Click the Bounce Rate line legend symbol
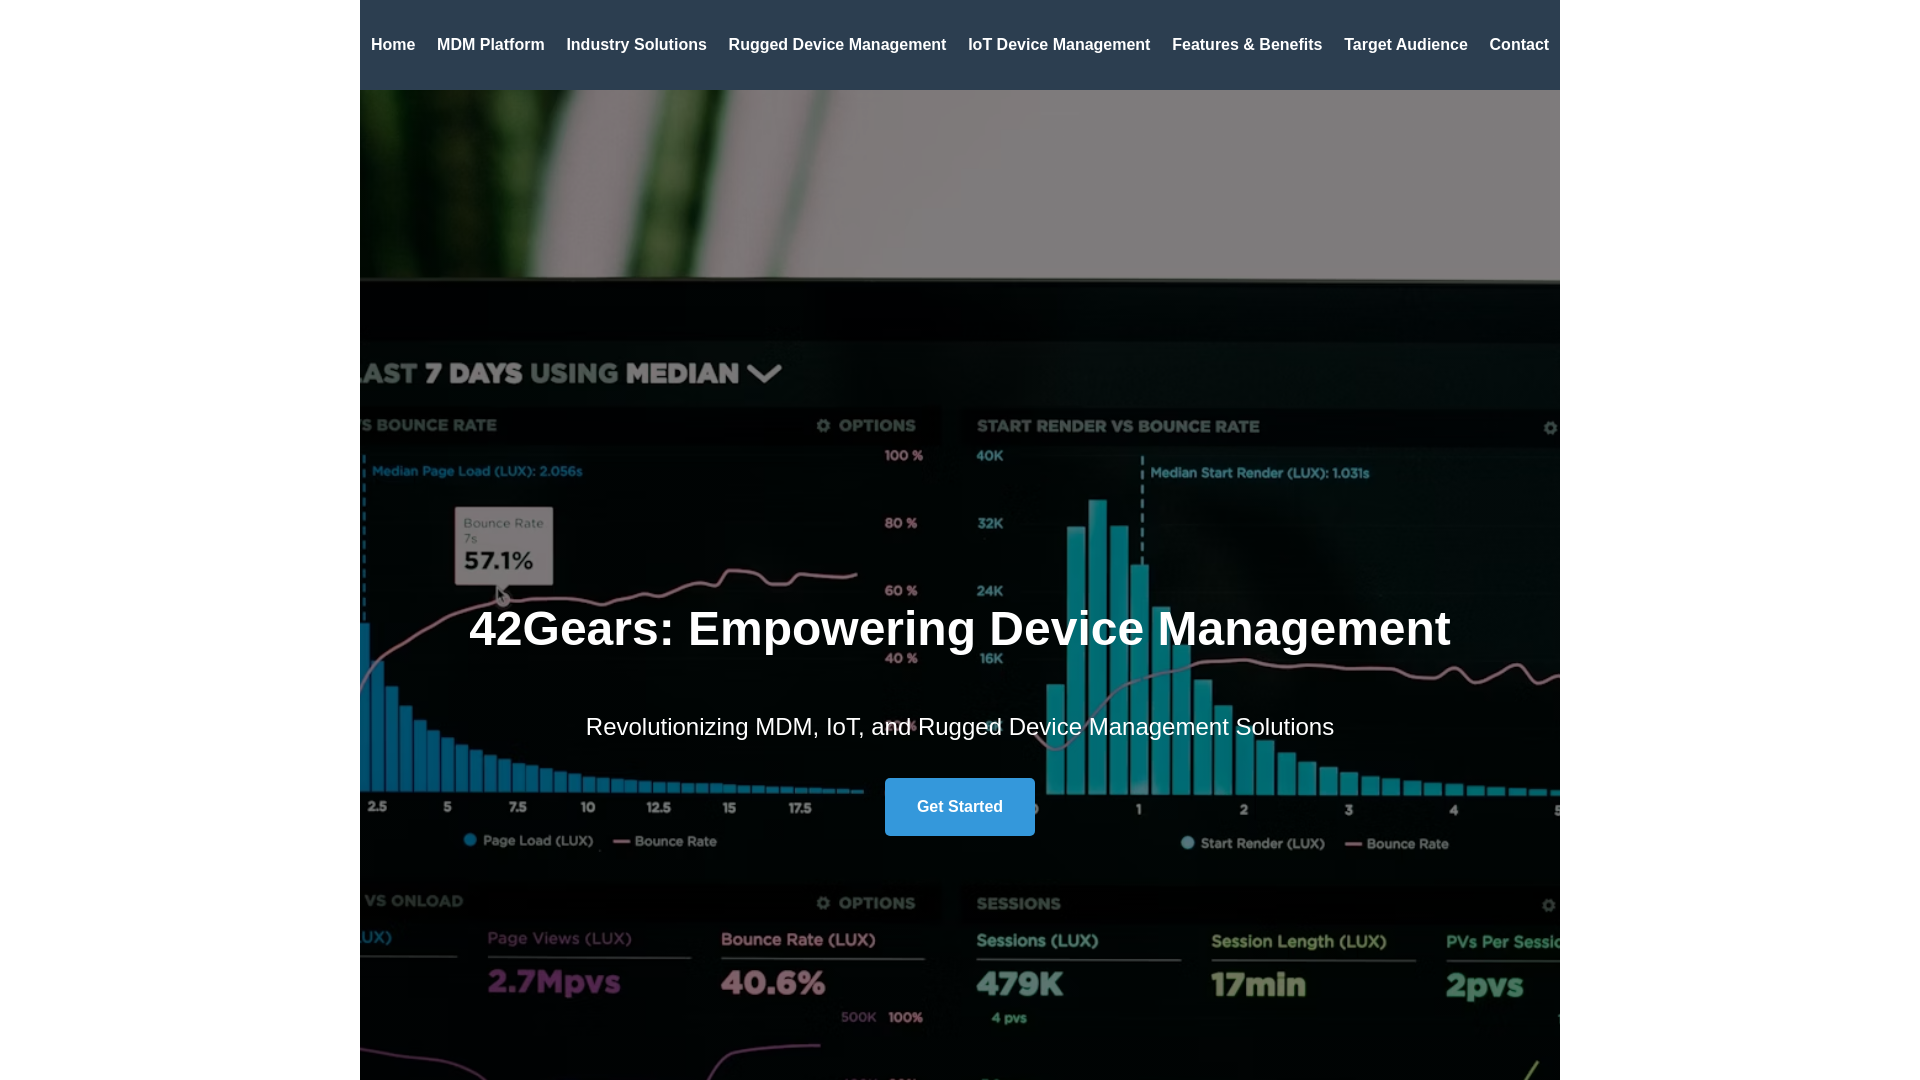 coord(621,841)
